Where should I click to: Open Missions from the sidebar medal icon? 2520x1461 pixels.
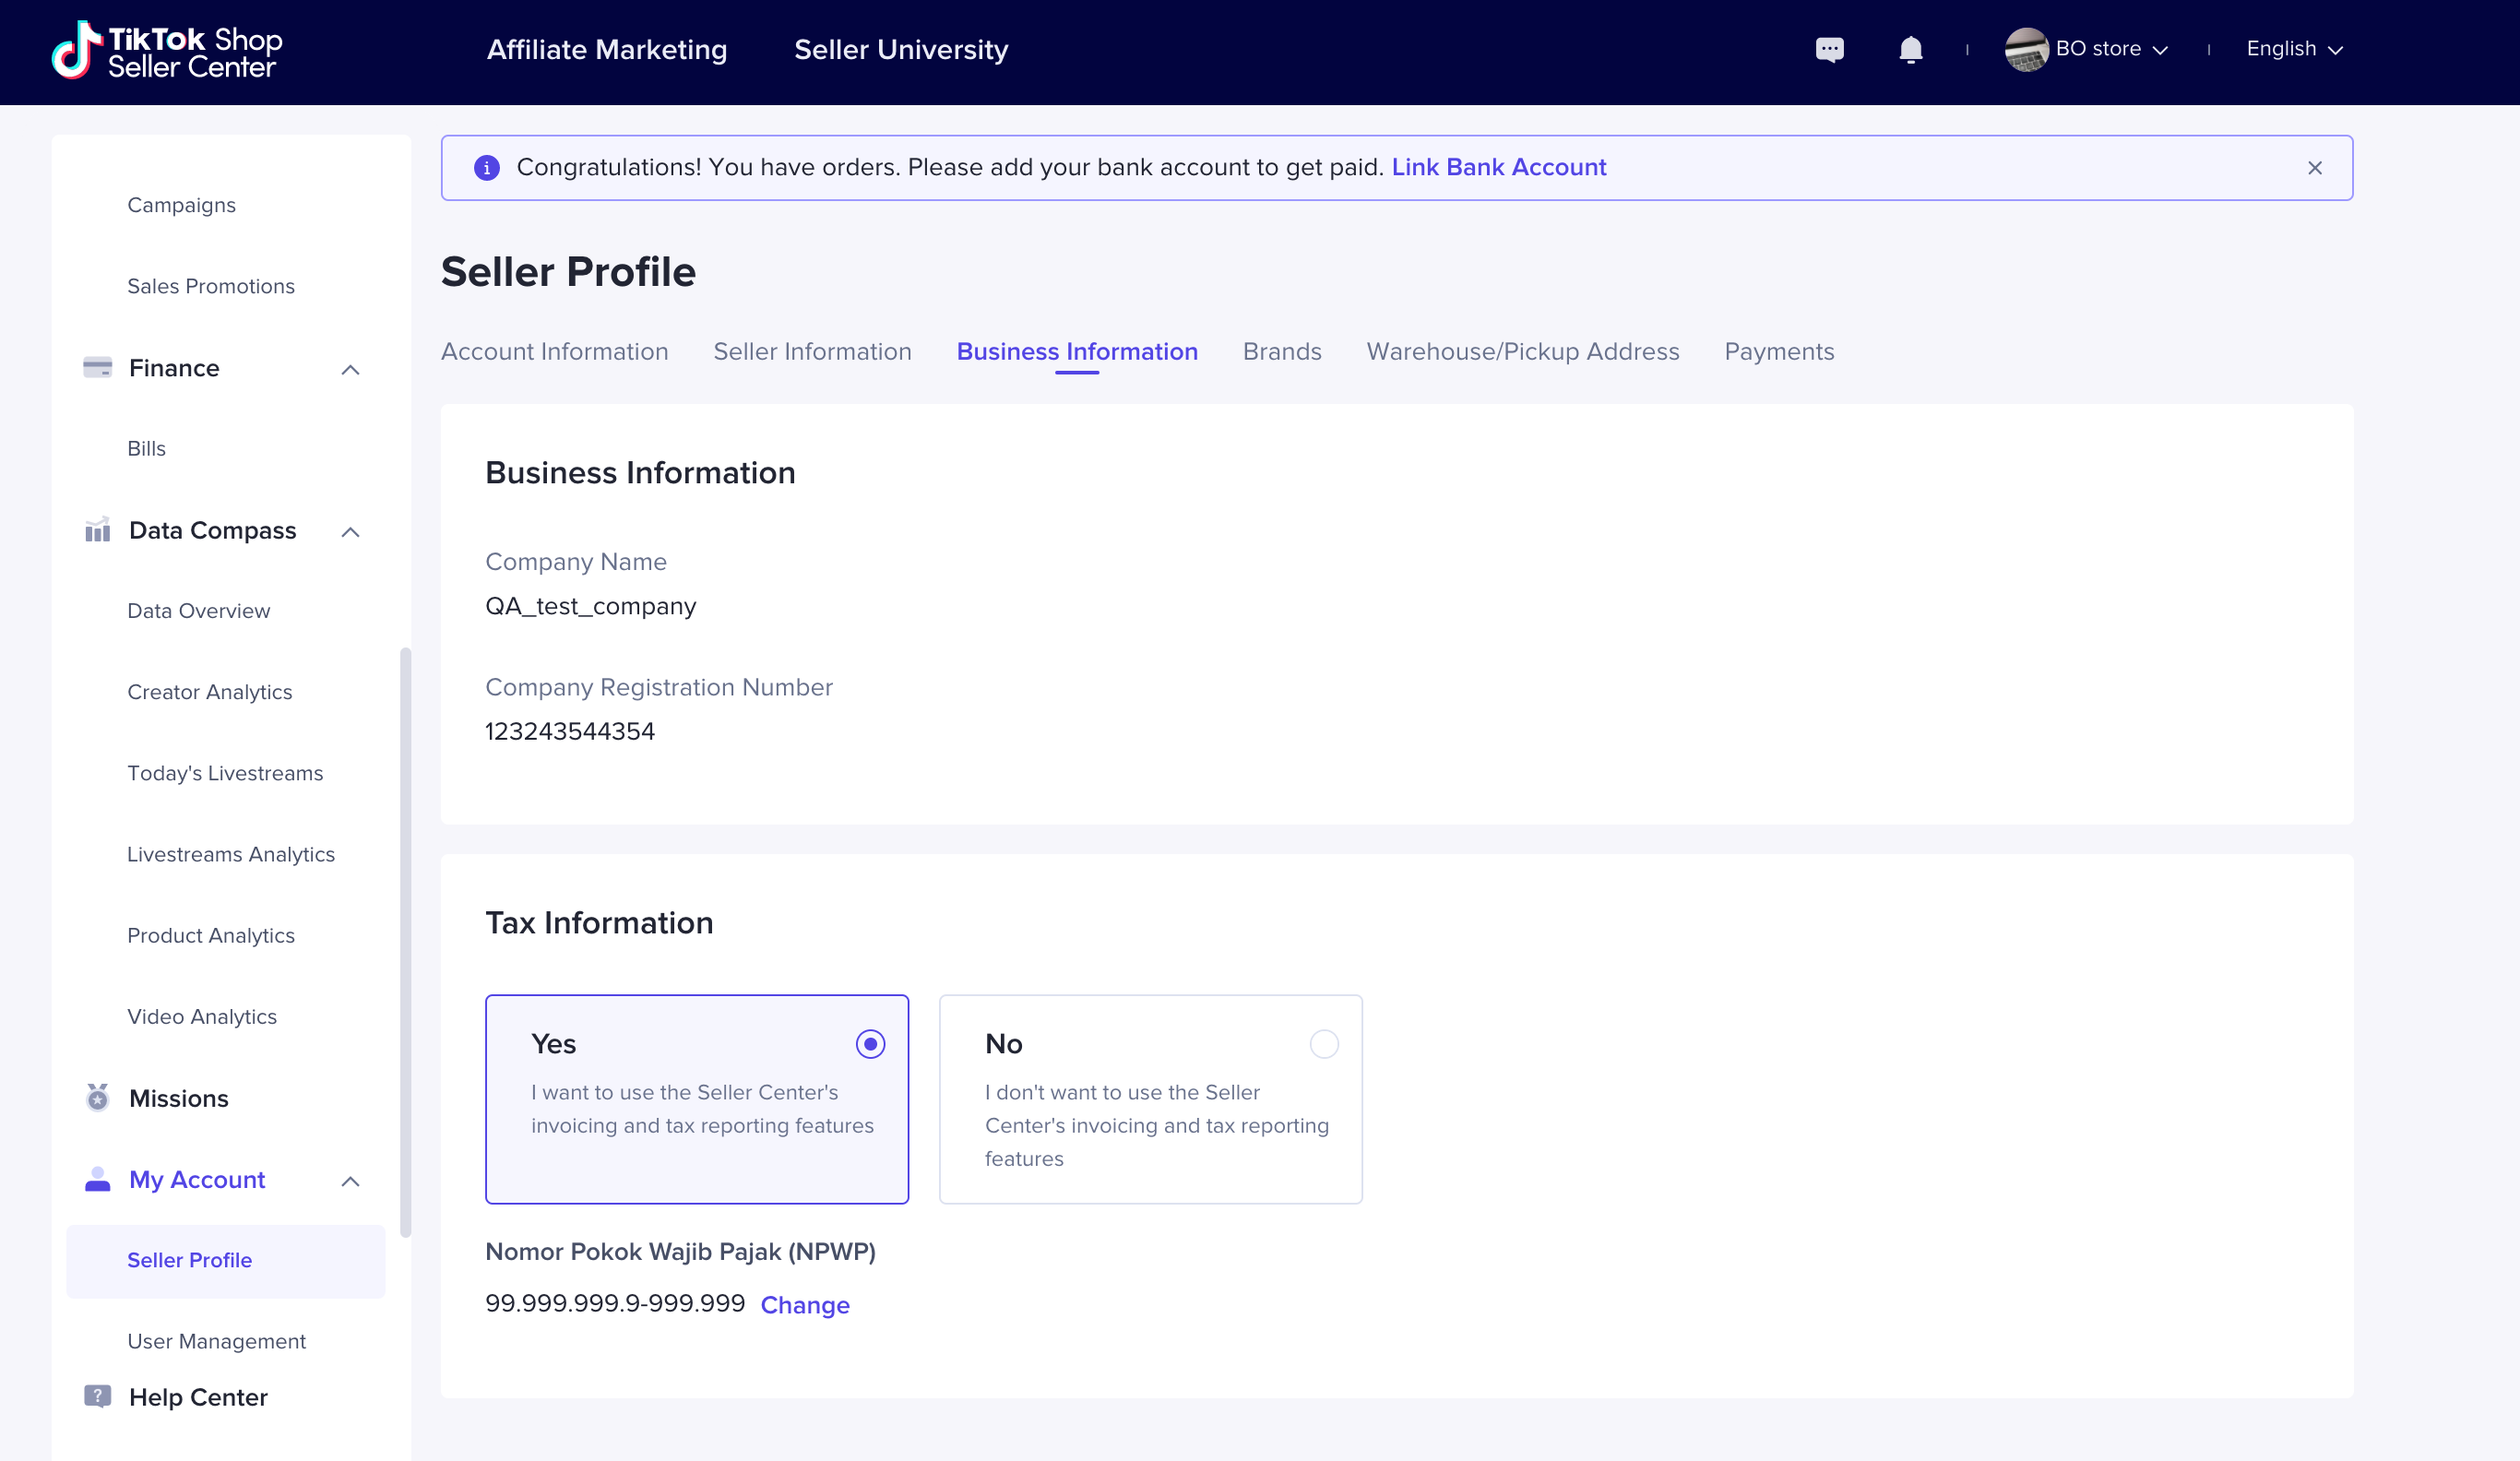[x=97, y=1098]
